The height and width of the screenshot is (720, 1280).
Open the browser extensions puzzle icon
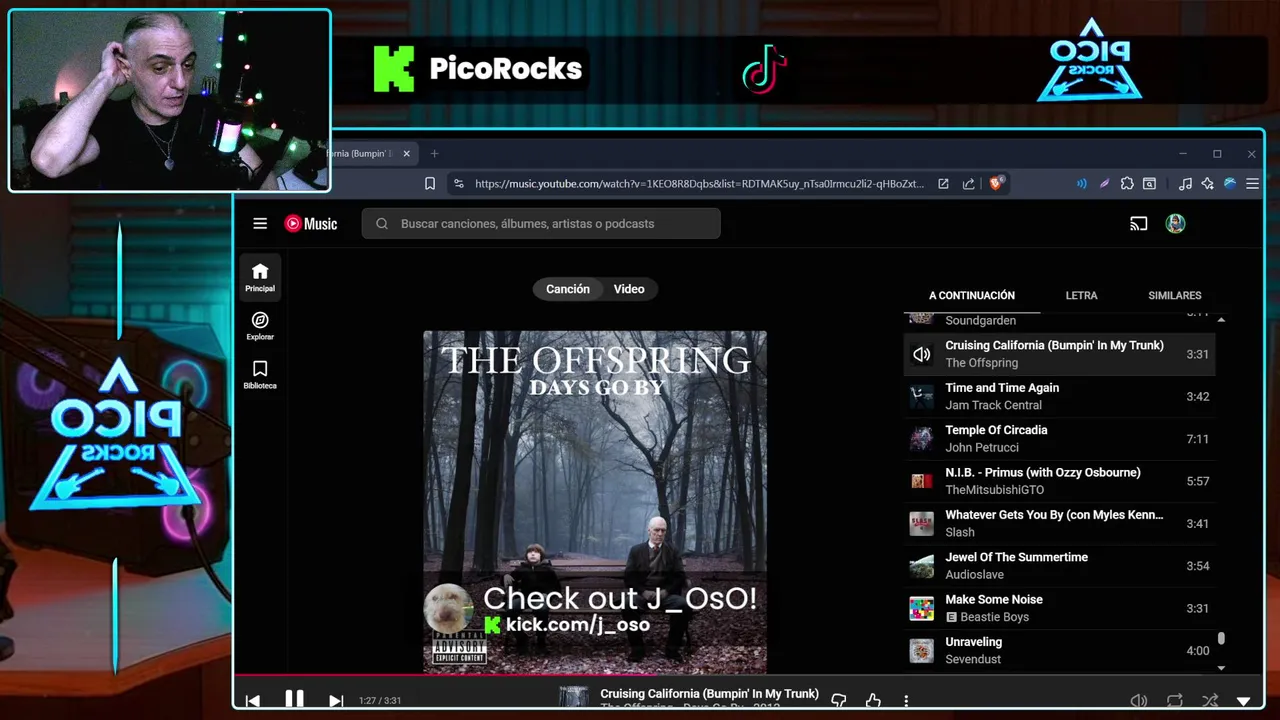pyautogui.click(x=1127, y=184)
